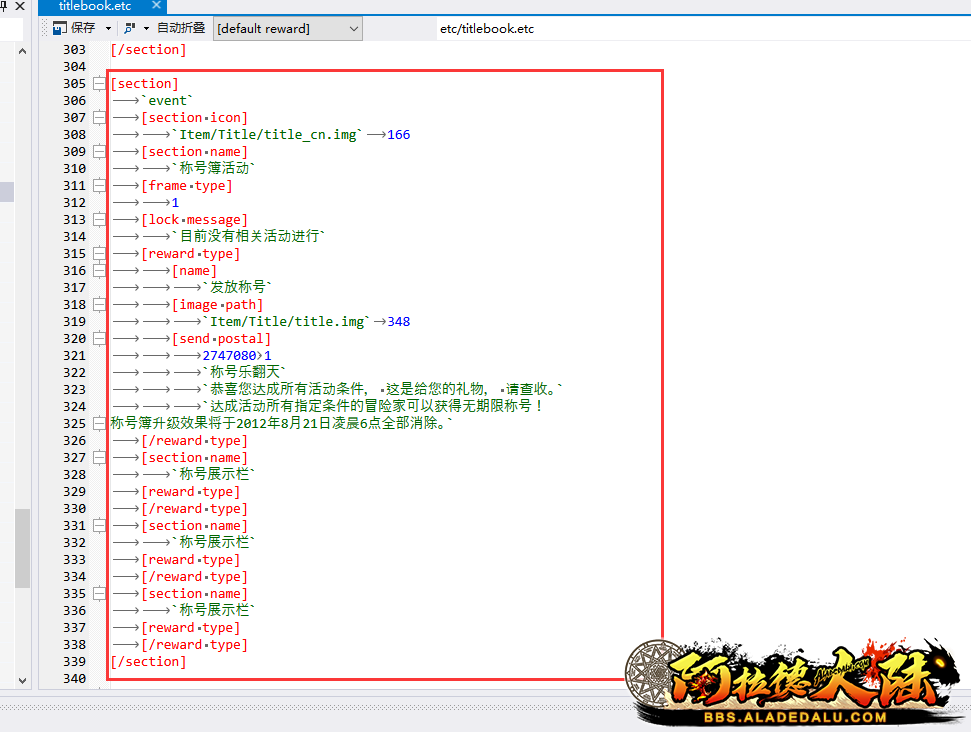Click the pin icon on left panel
Screen dimensions: 971x732
[4, 7]
